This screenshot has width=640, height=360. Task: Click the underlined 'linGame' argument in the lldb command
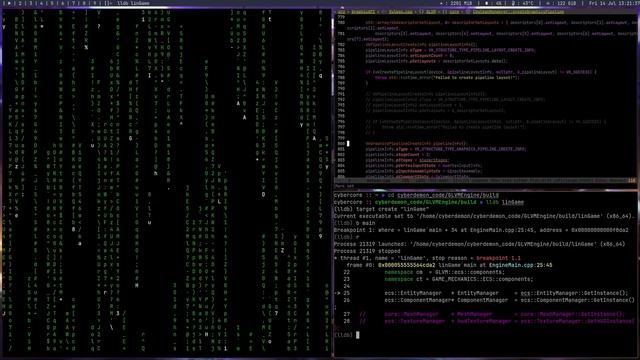tap(513, 202)
